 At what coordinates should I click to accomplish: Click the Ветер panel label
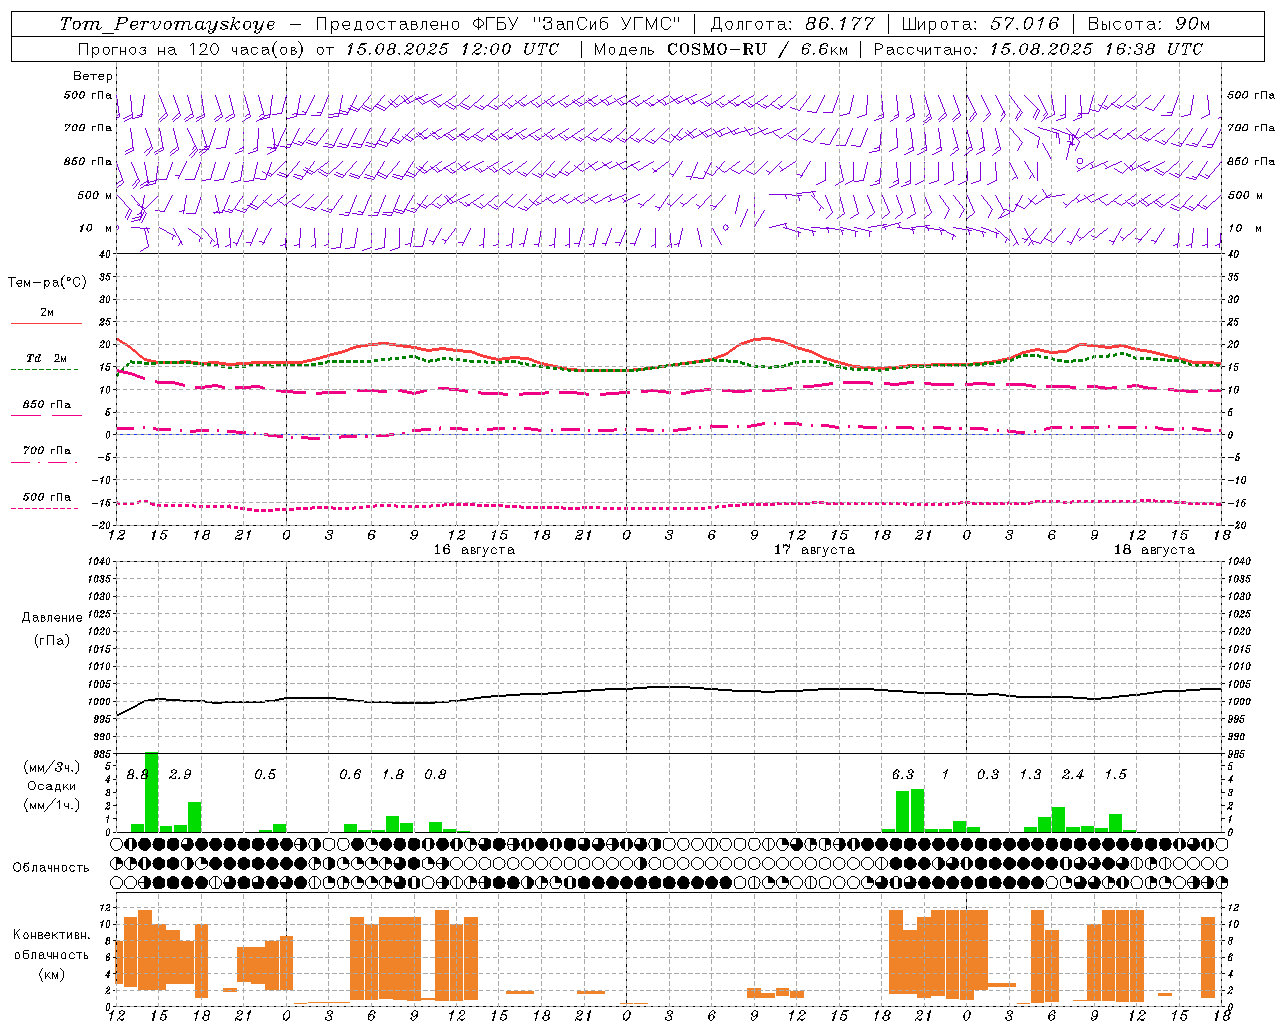pyautogui.click(x=93, y=76)
